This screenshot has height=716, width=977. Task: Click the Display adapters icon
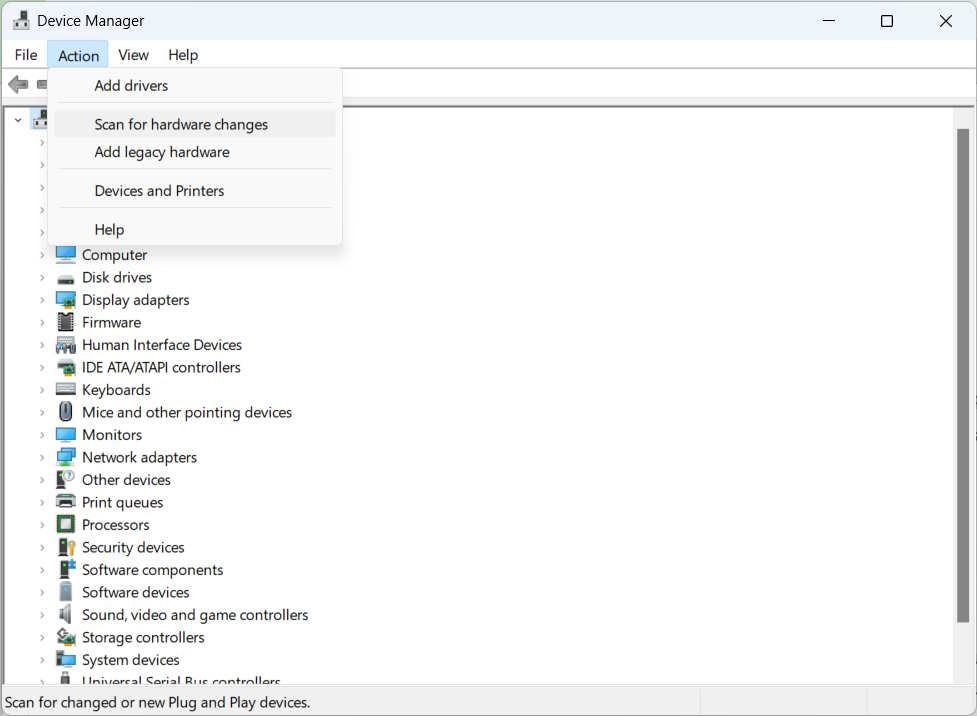[x=65, y=299]
